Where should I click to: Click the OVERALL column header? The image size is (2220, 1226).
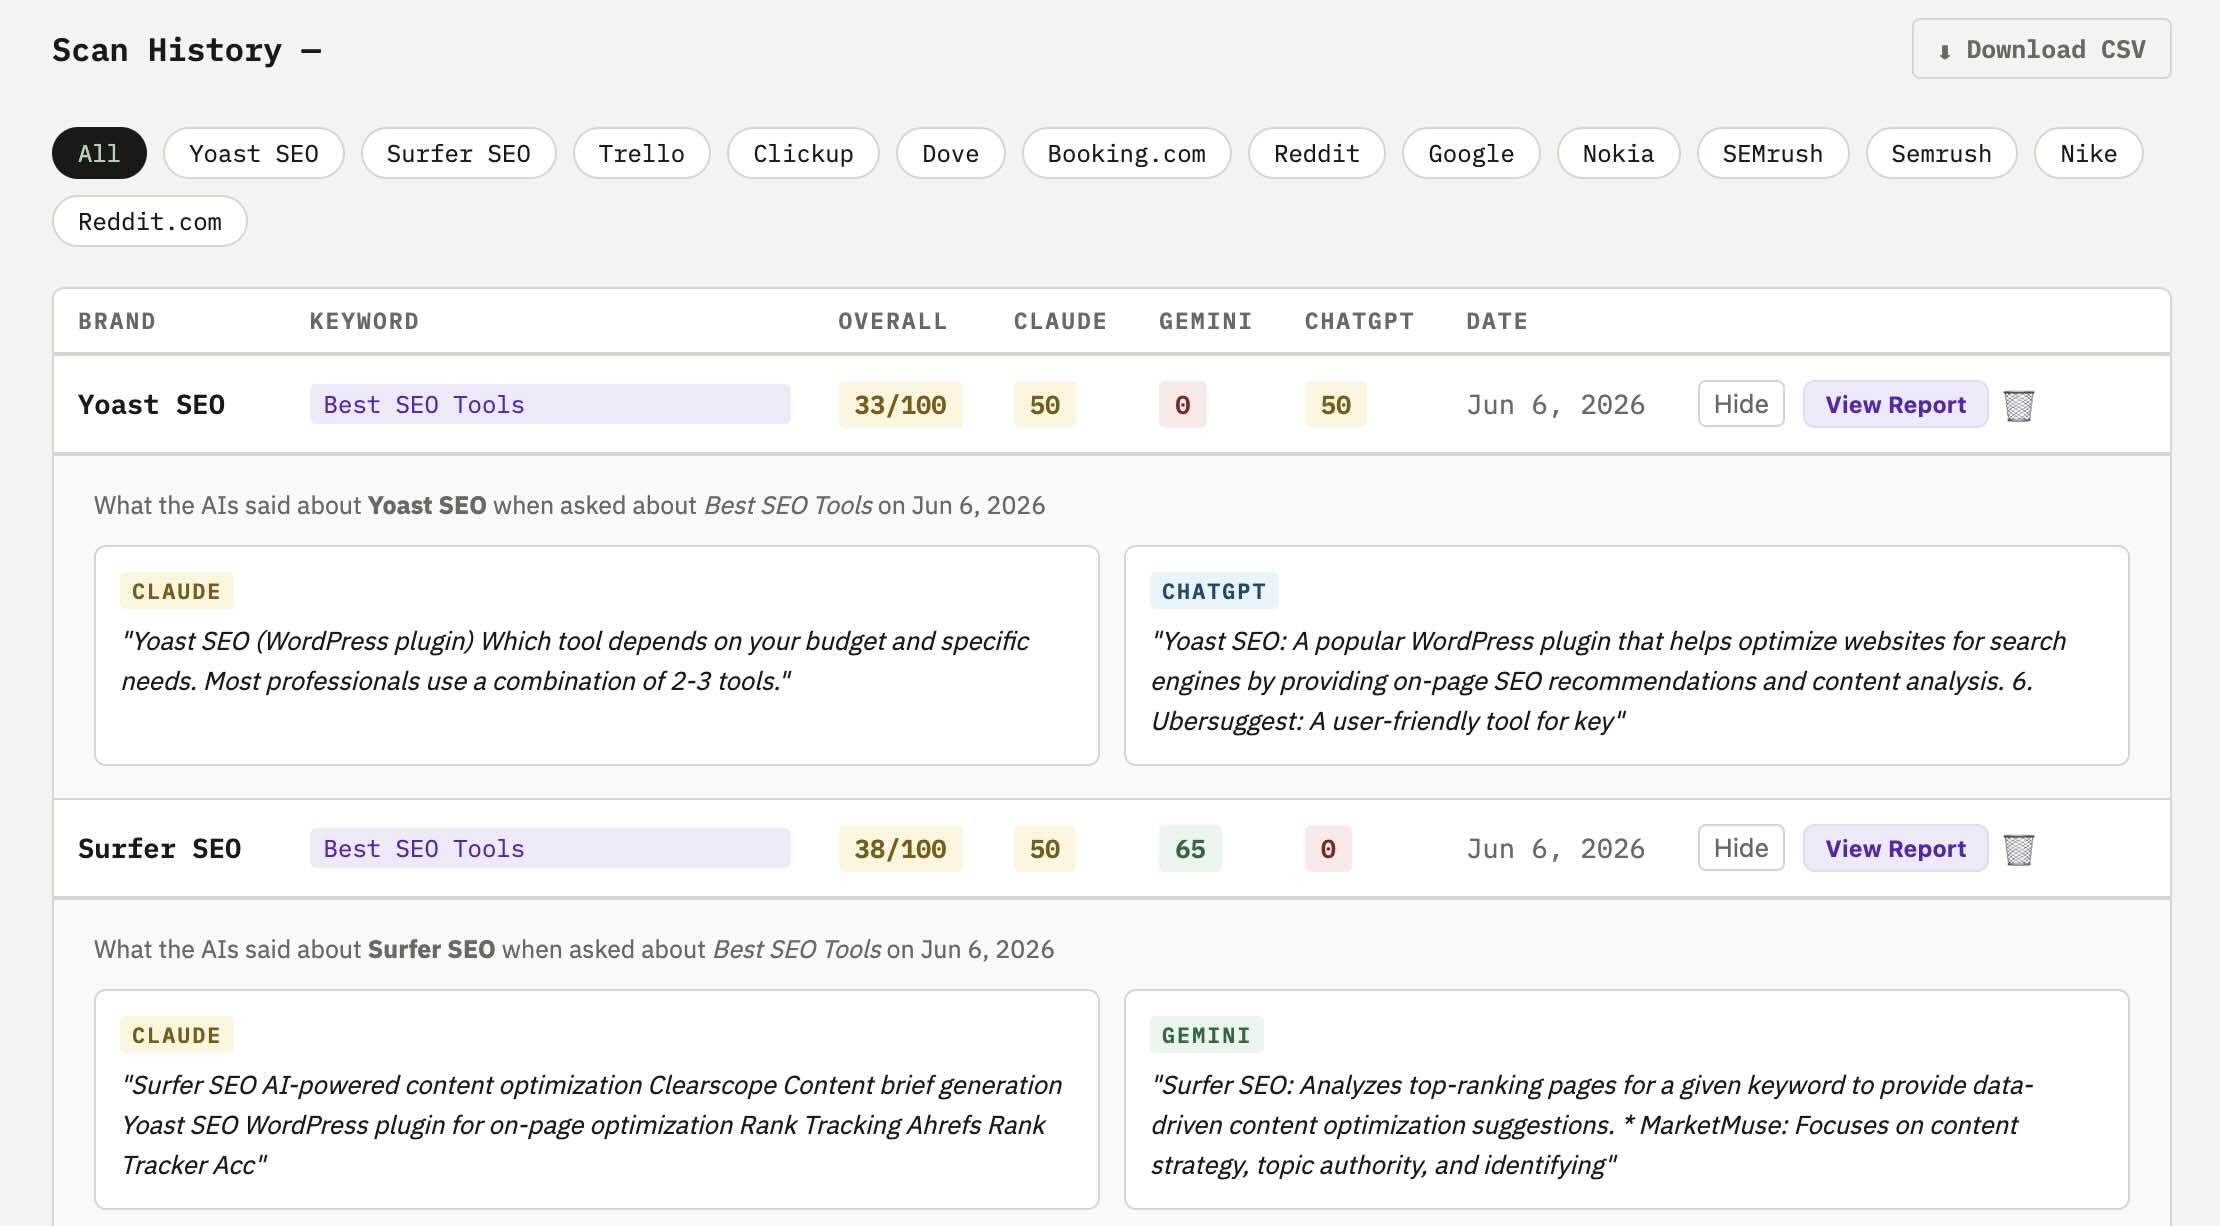(892, 321)
